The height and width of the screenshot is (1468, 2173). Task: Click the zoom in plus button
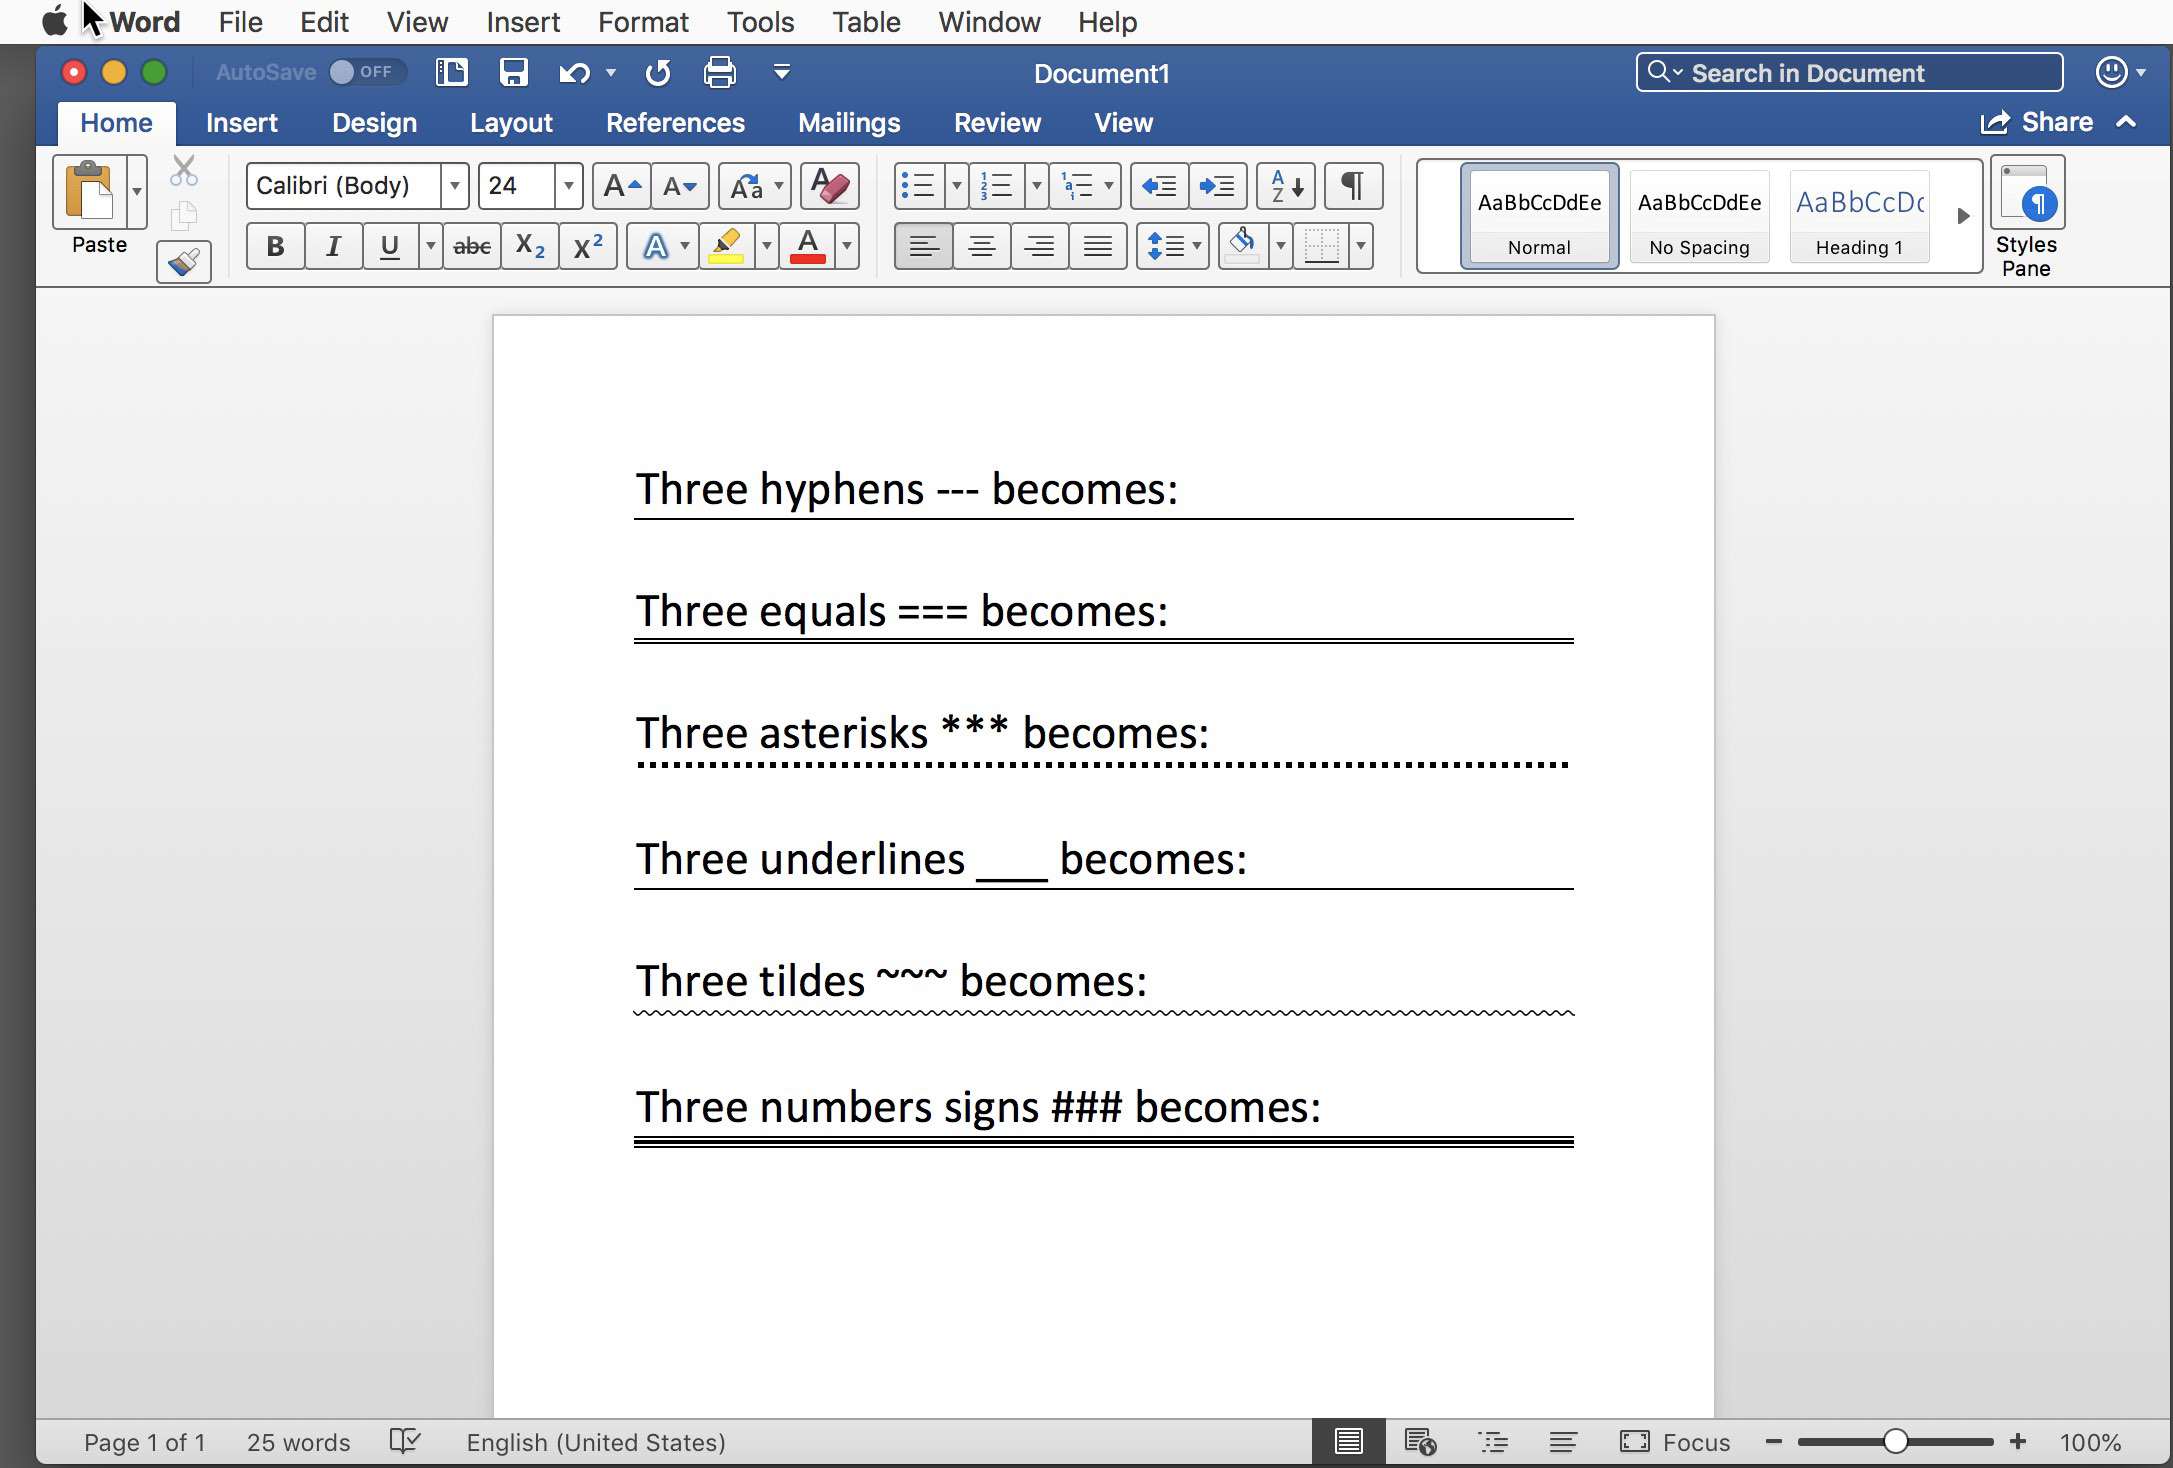pos(2018,1441)
